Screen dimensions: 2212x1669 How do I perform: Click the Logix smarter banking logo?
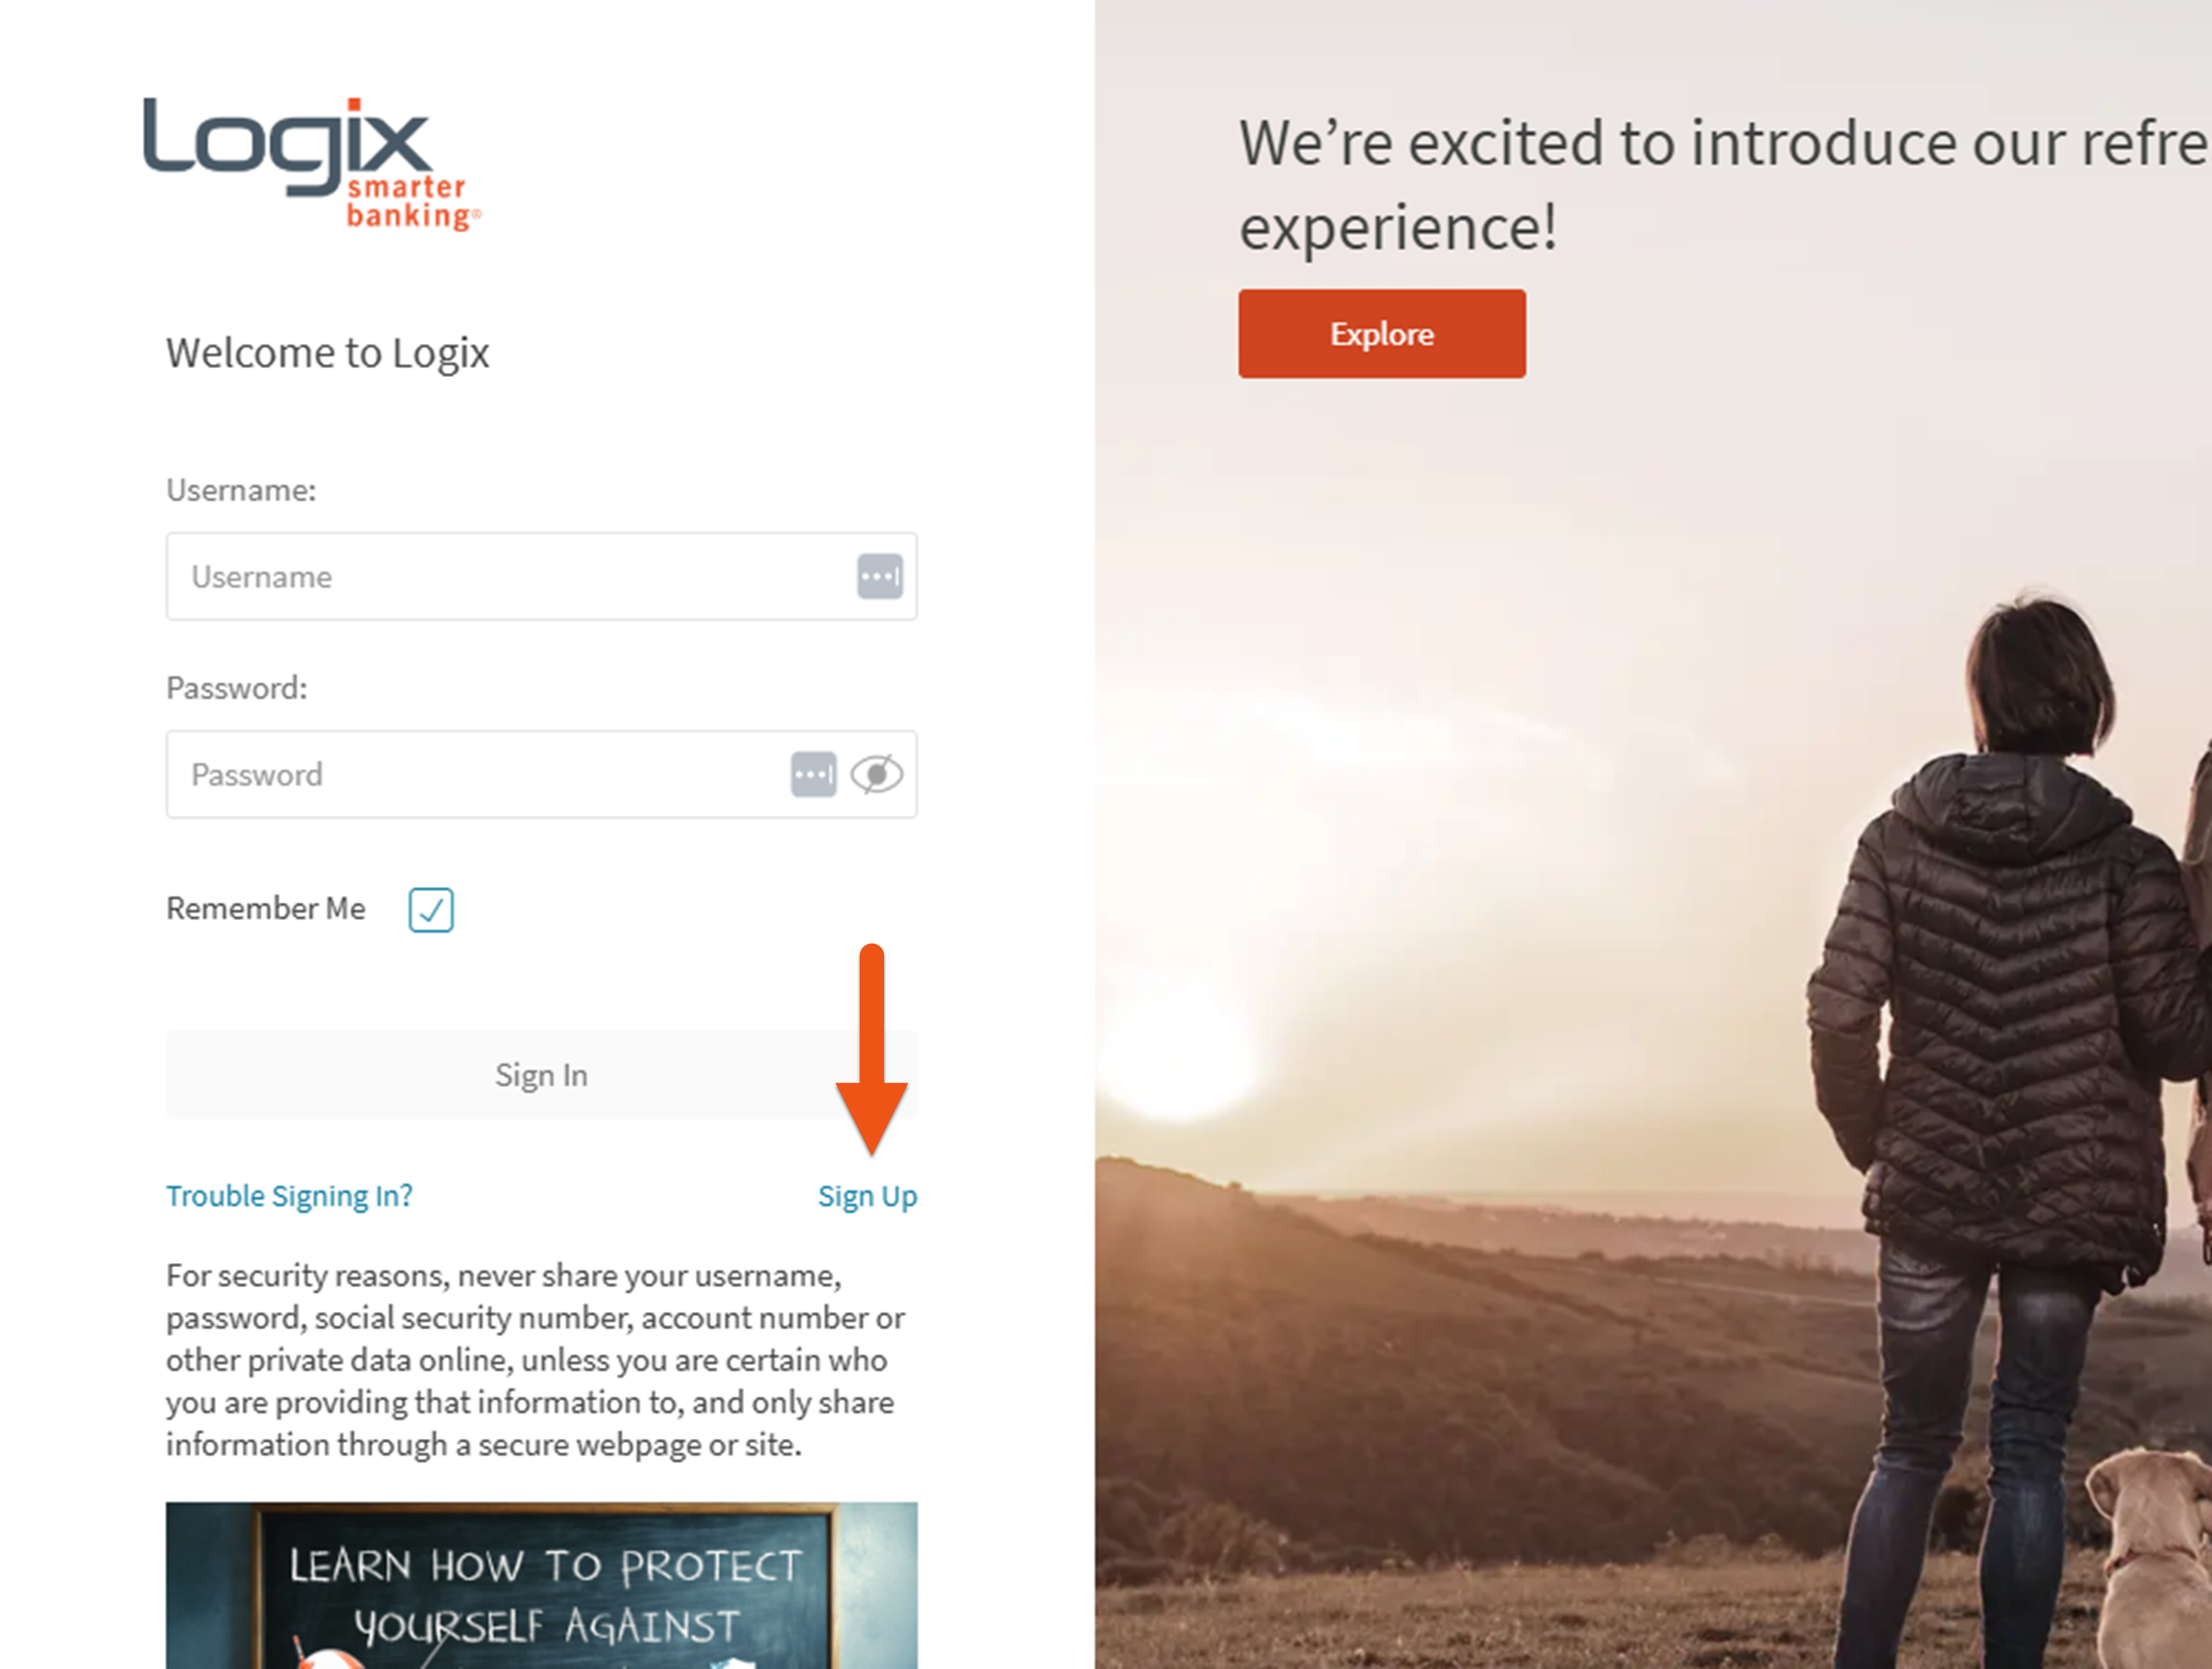pyautogui.click(x=311, y=164)
